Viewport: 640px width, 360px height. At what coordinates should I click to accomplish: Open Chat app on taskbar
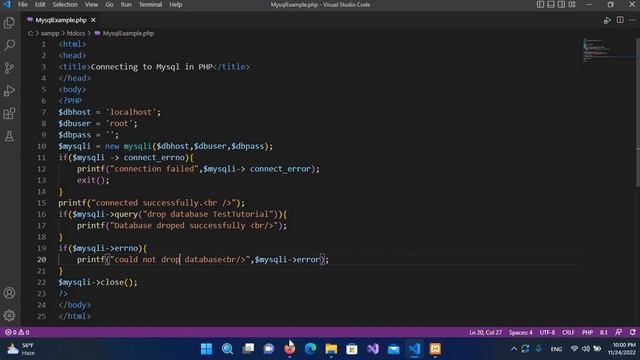point(269,349)
